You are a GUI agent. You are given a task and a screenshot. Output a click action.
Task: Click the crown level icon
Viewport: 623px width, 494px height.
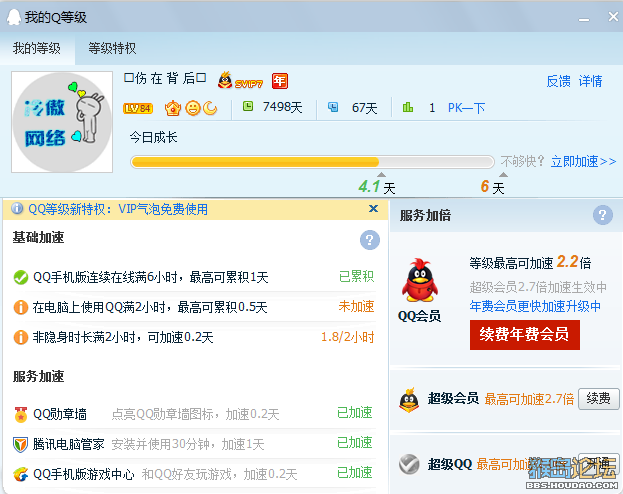click(x=173, y=108)
